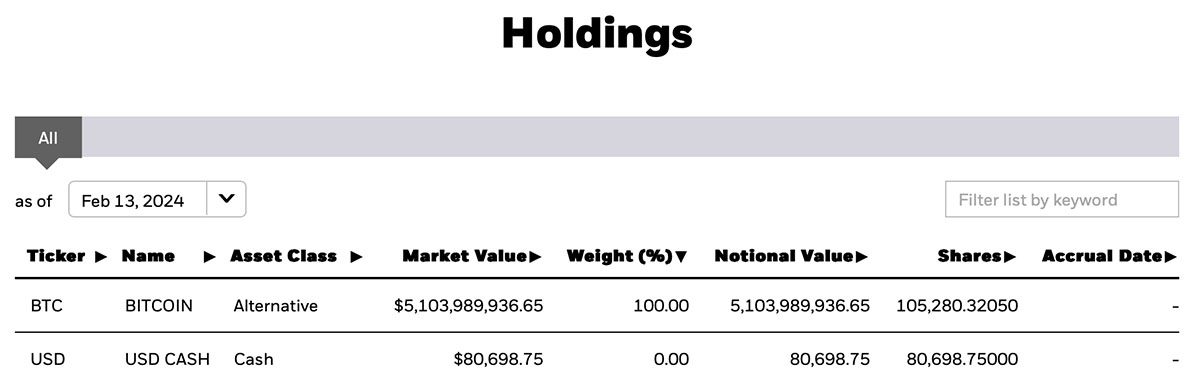Viewport: 1200px width, 391px height.
Task: Sort by Ticker column arrow
Action: point(101,257)
